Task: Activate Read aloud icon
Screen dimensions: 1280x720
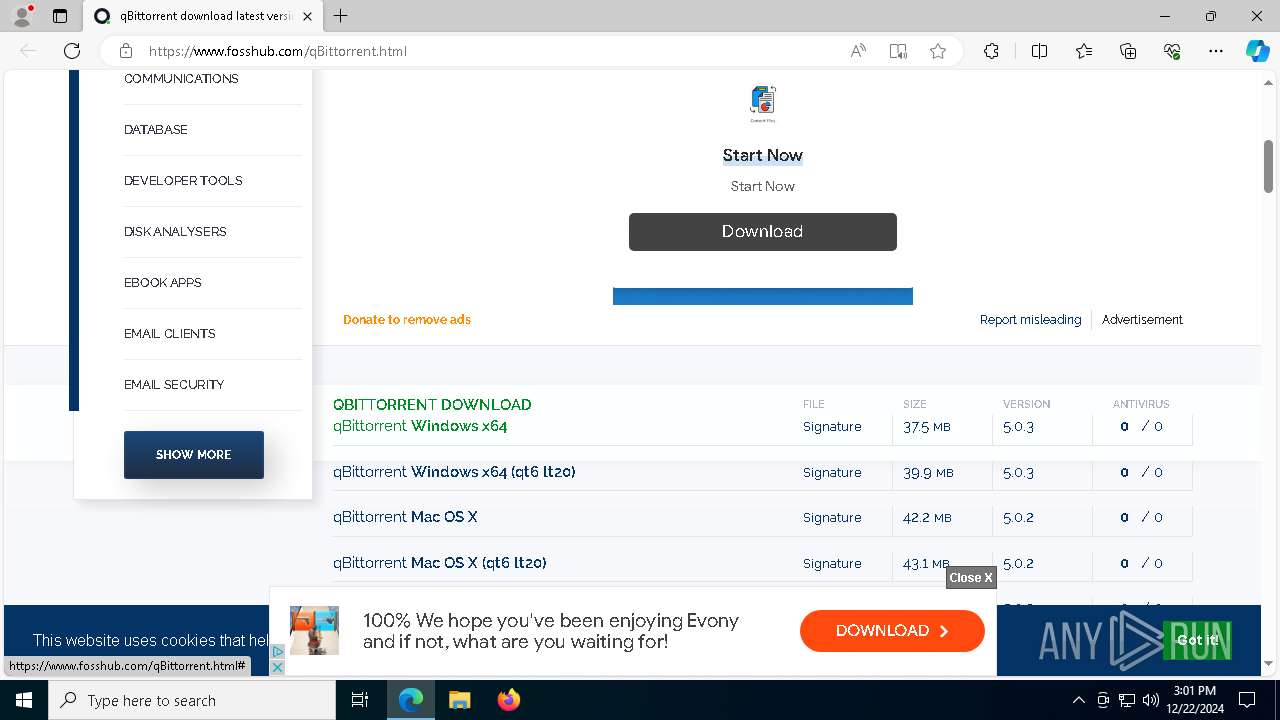Action: tap(858, 51)
